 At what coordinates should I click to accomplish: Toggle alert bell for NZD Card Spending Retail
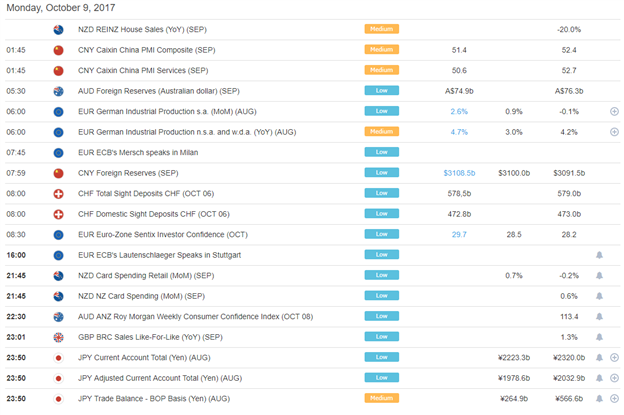(x=599, y=275)
